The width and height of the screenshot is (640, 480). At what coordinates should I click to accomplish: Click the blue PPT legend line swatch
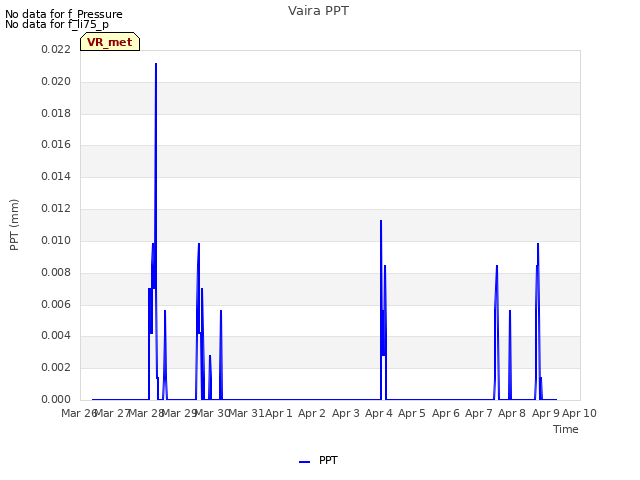(x=304, y=462)
